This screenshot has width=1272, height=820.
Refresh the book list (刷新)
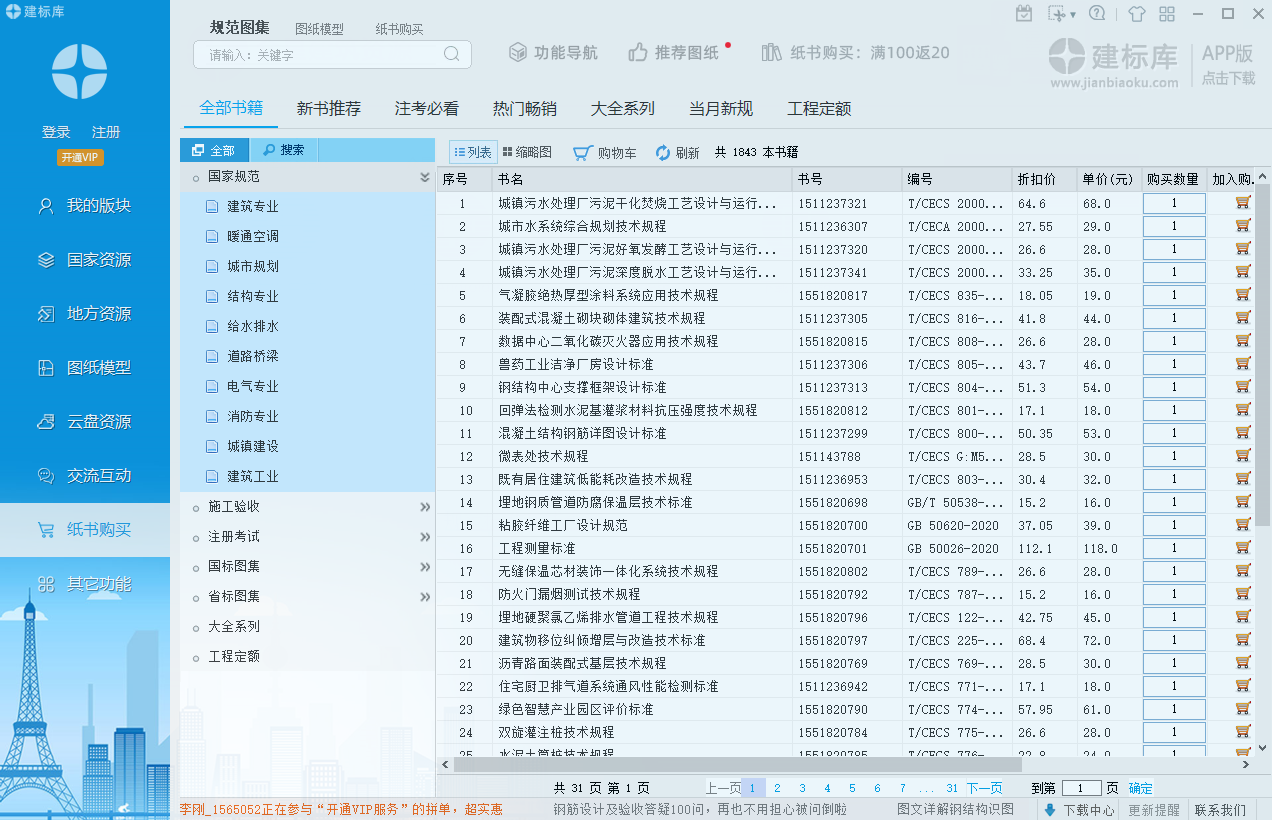pos(677,153)
